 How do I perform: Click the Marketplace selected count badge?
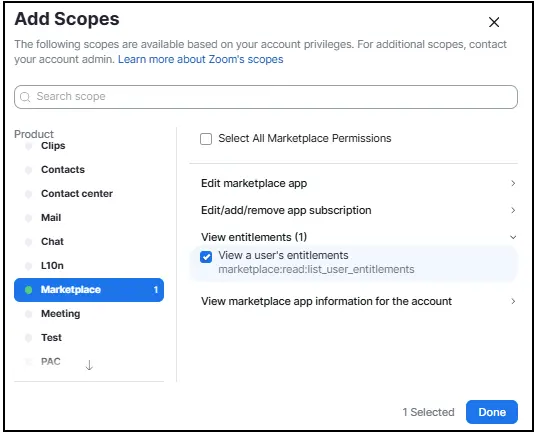156,290
